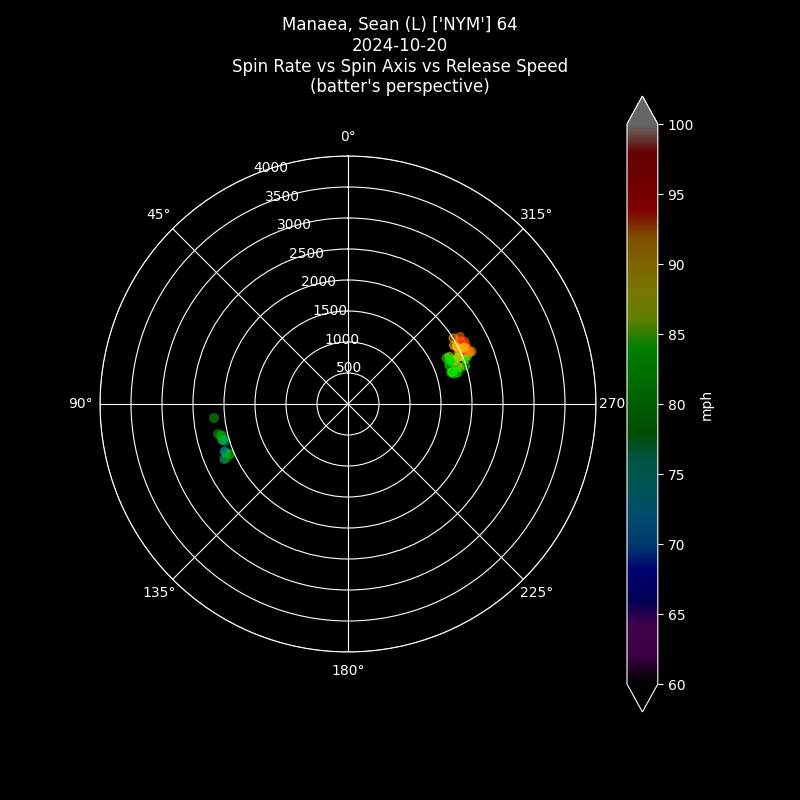Click the orange-red fastball cluster of points
800x800 pixels.
462,345
